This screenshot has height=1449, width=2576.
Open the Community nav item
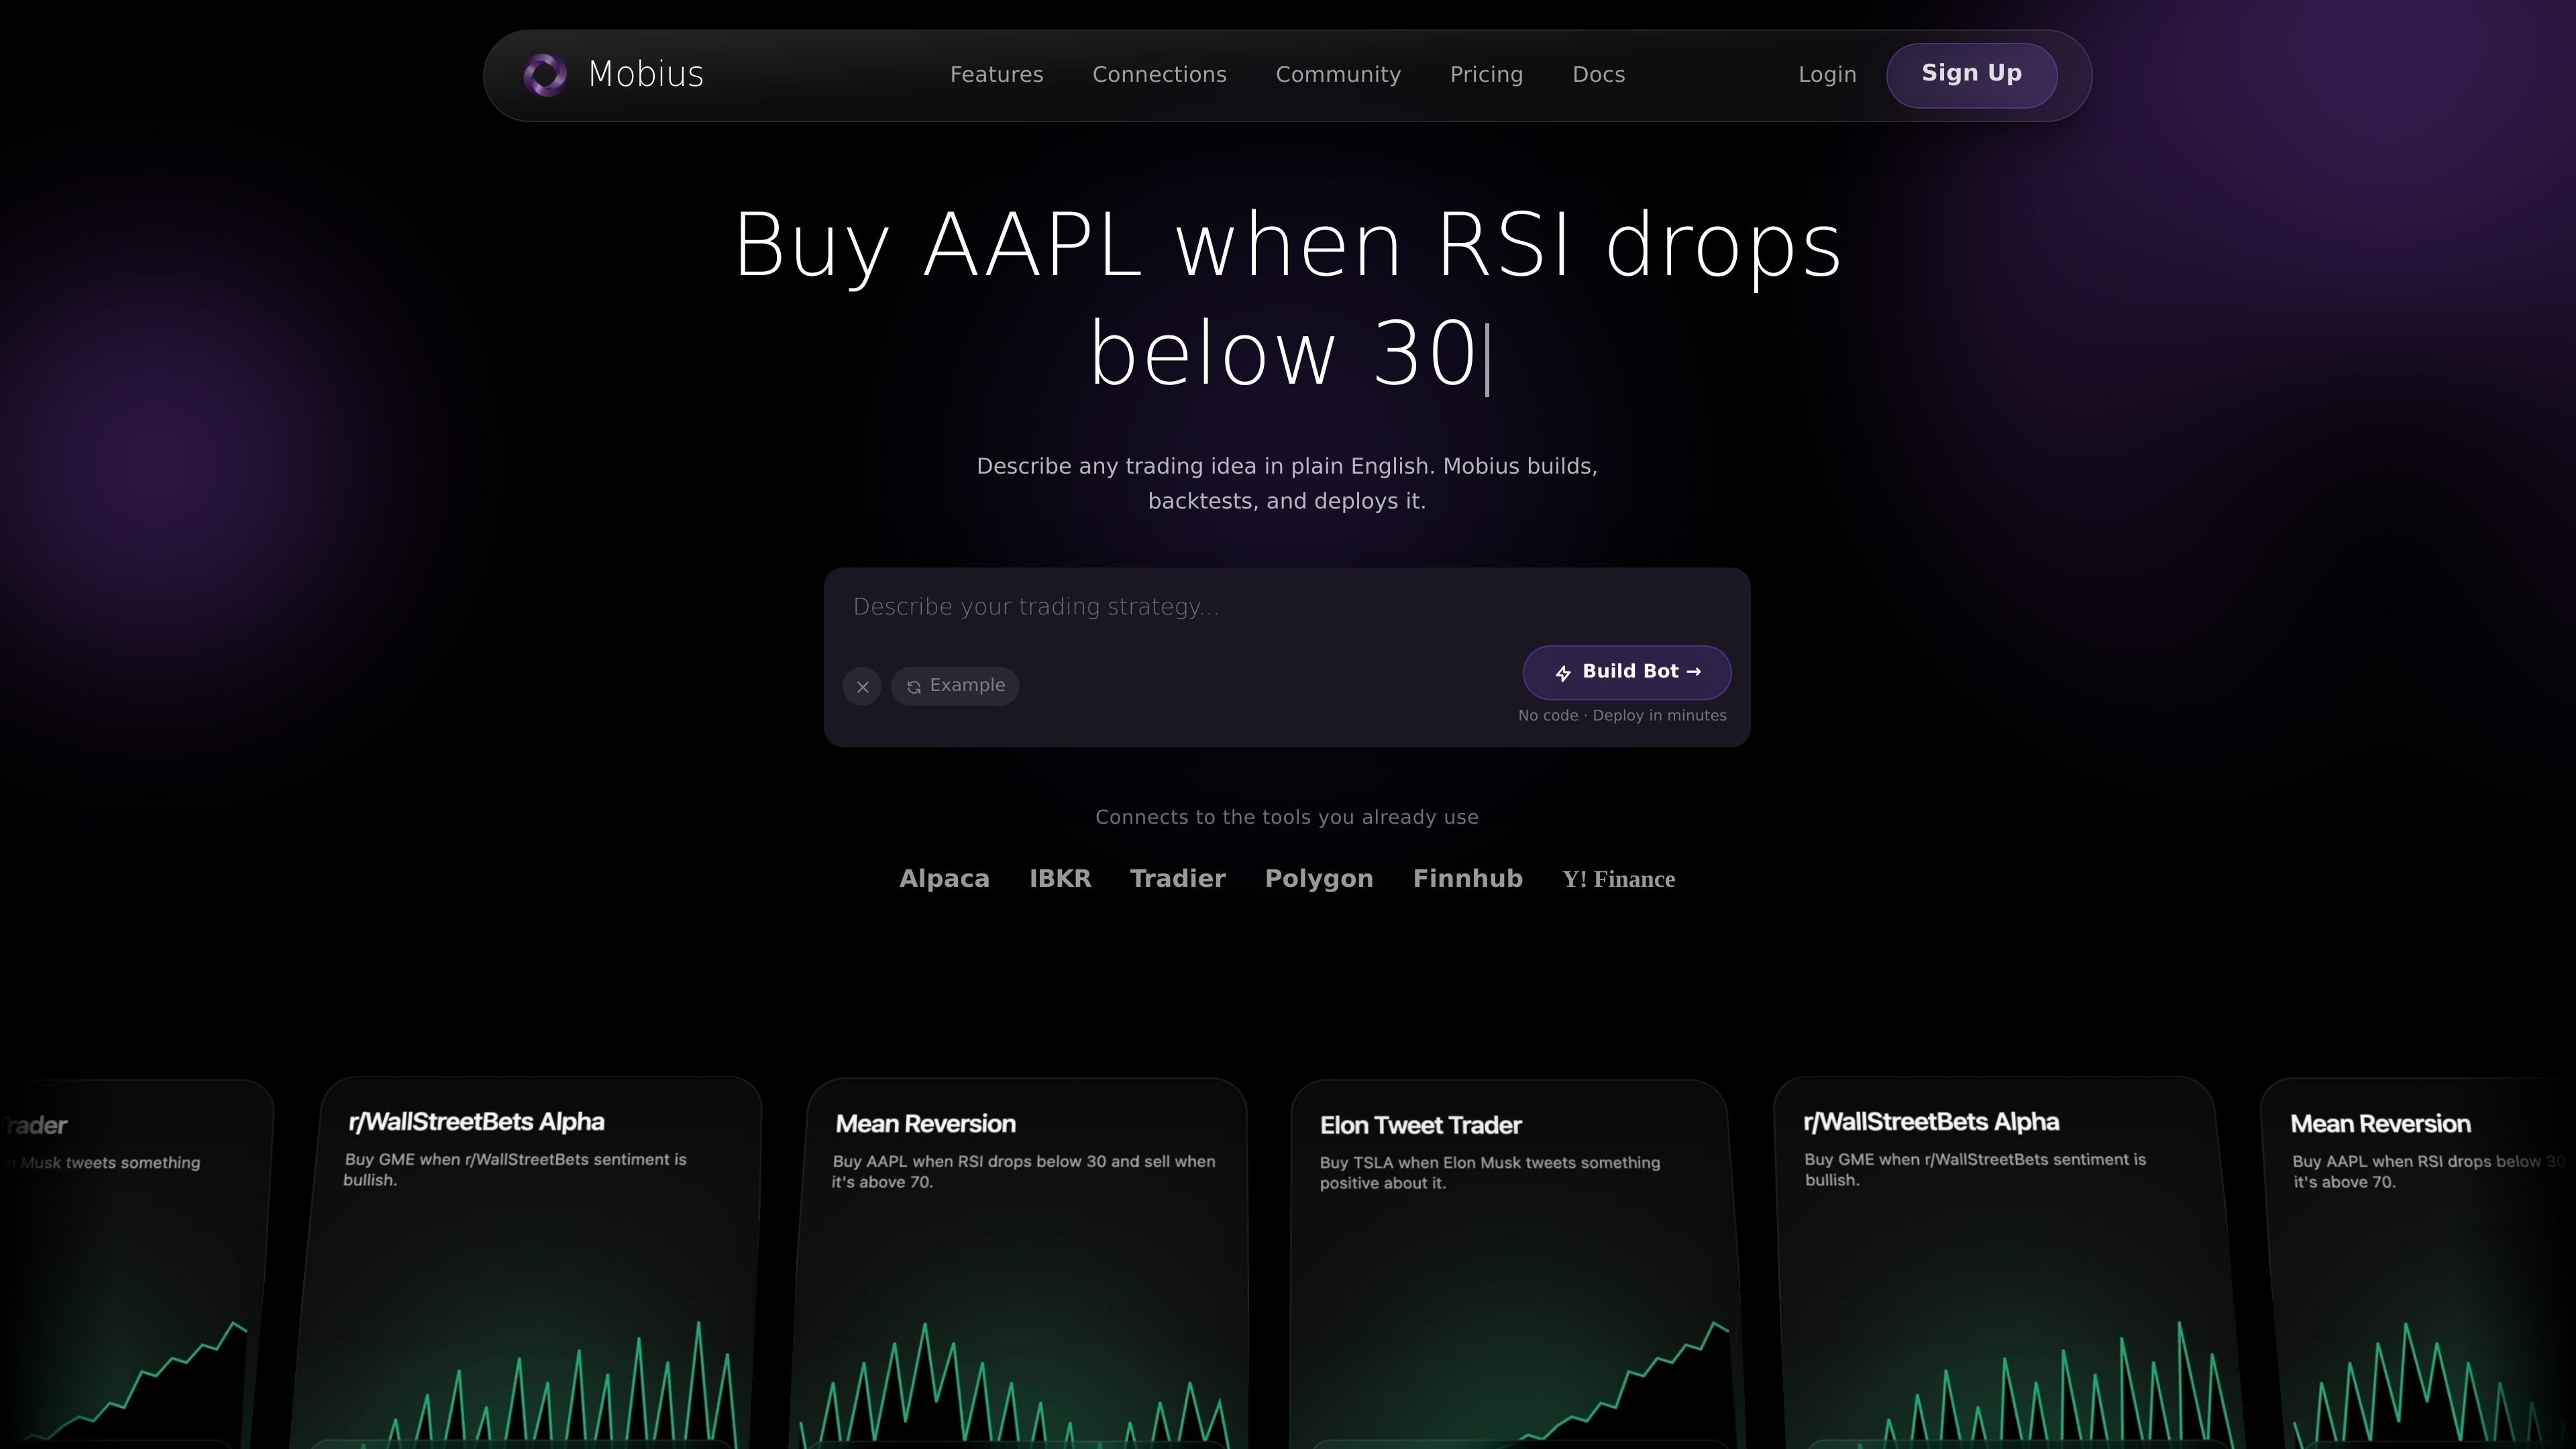(1338, 75)
